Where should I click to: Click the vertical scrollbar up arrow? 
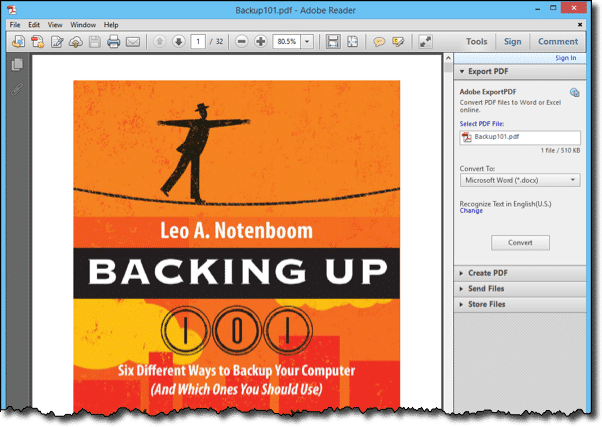448,58
